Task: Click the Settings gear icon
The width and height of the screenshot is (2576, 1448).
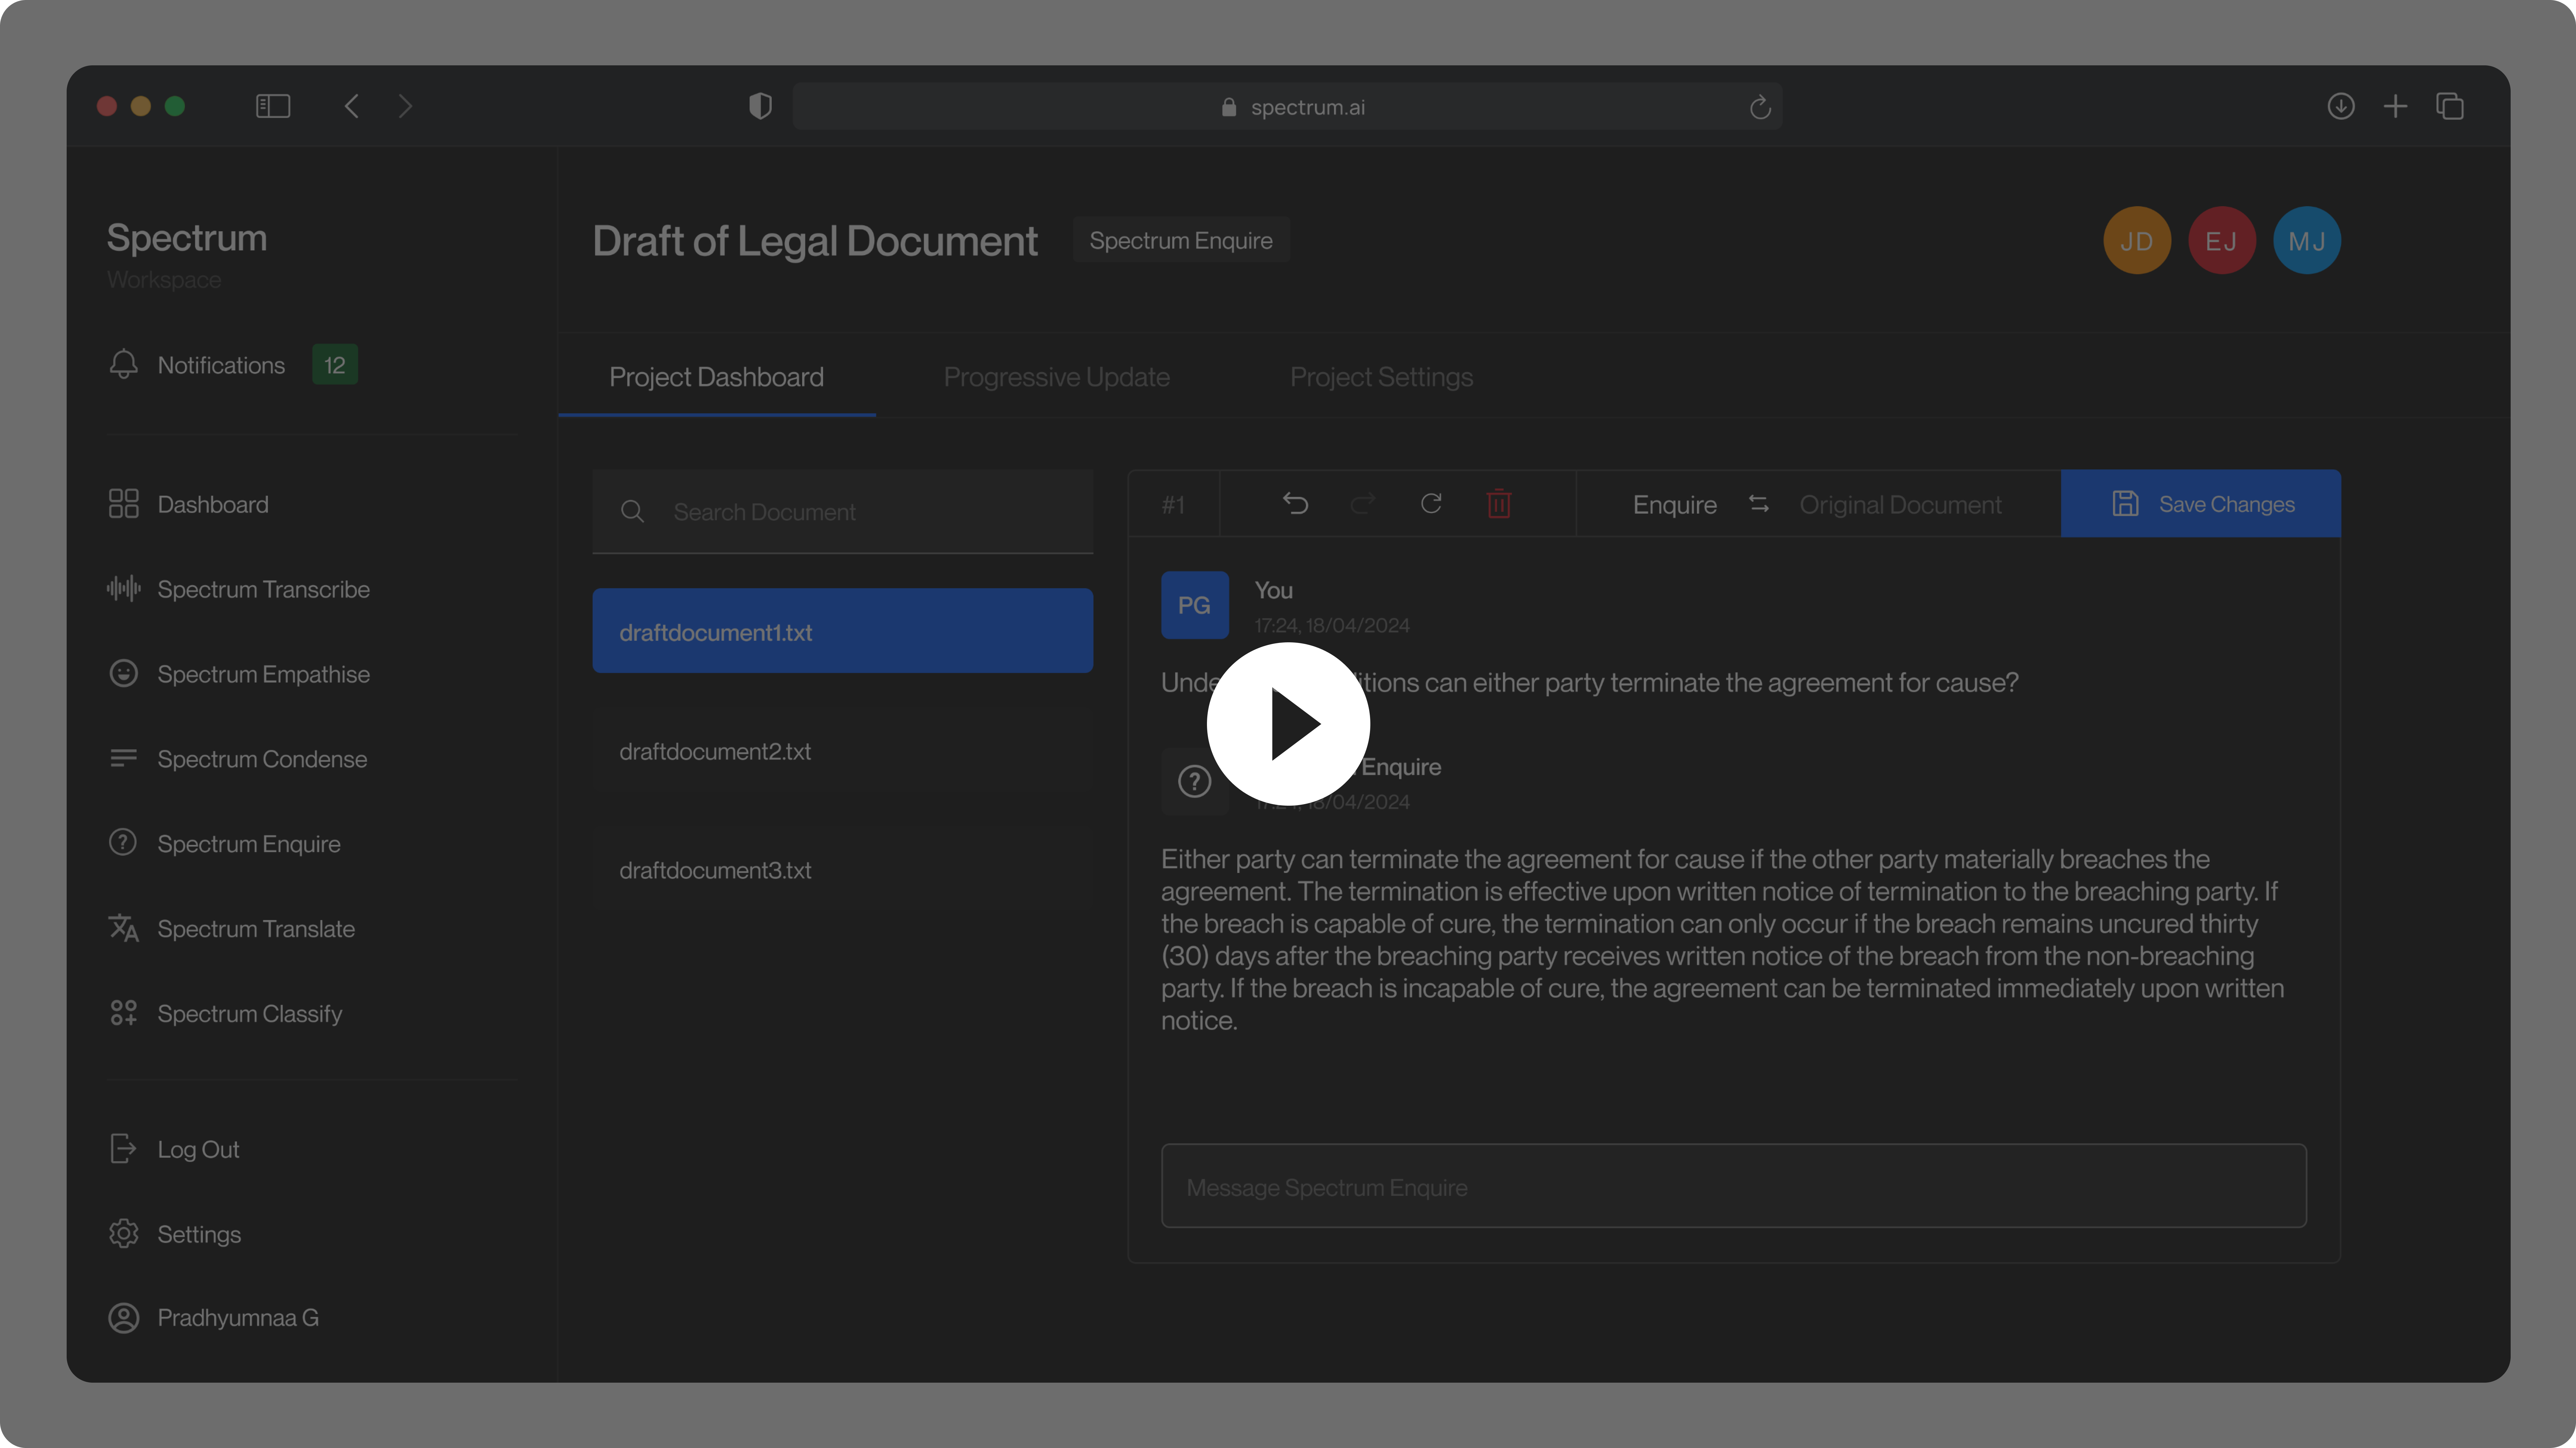Action: (124, 1234)
